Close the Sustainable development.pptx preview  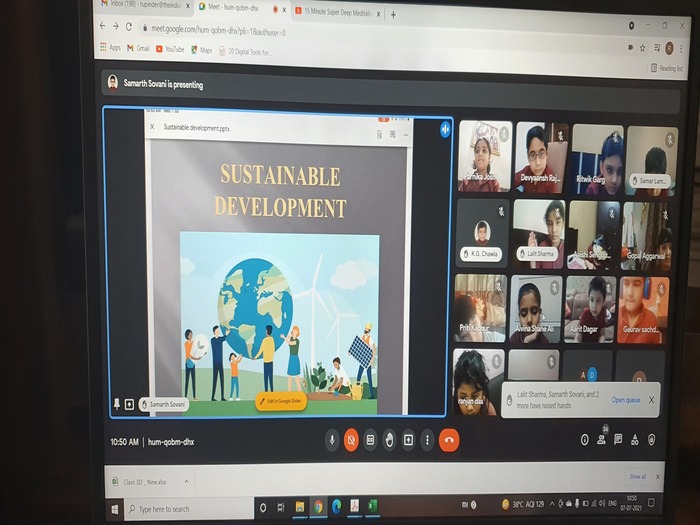click(x=152, y=127)
